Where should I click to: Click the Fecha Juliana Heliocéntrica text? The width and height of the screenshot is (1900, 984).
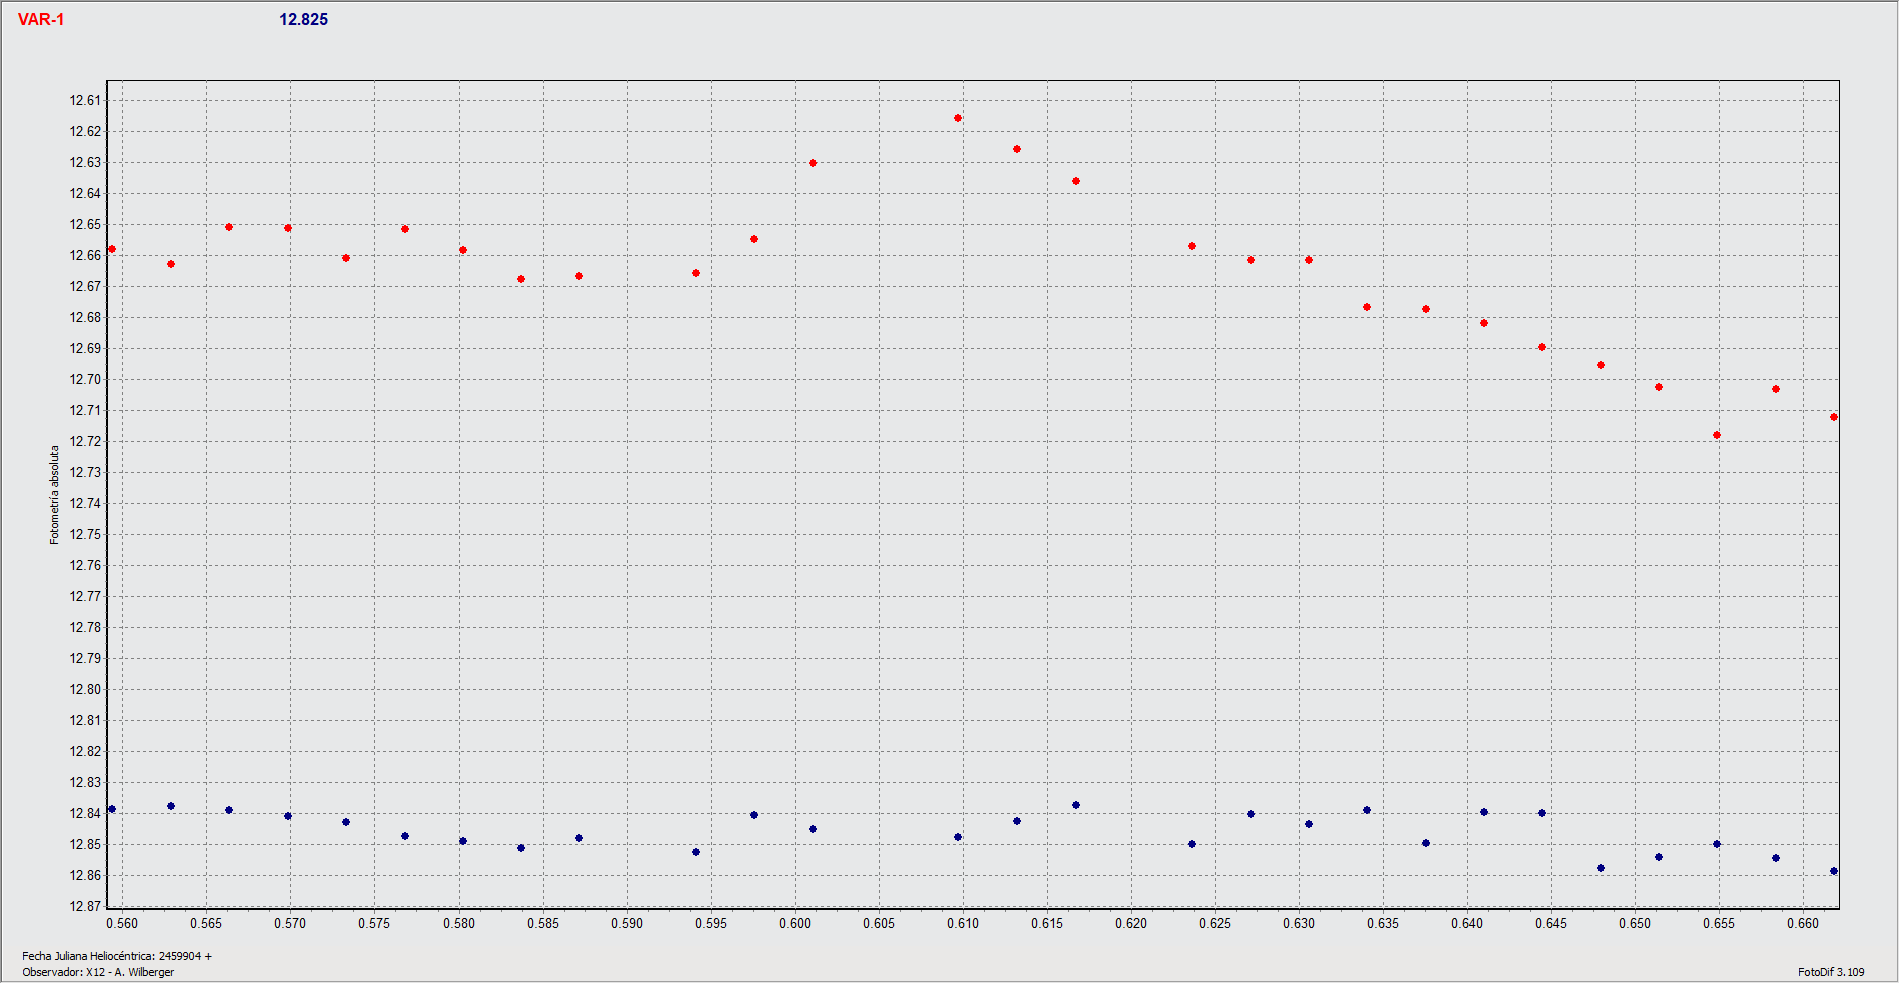click(117, 956)
